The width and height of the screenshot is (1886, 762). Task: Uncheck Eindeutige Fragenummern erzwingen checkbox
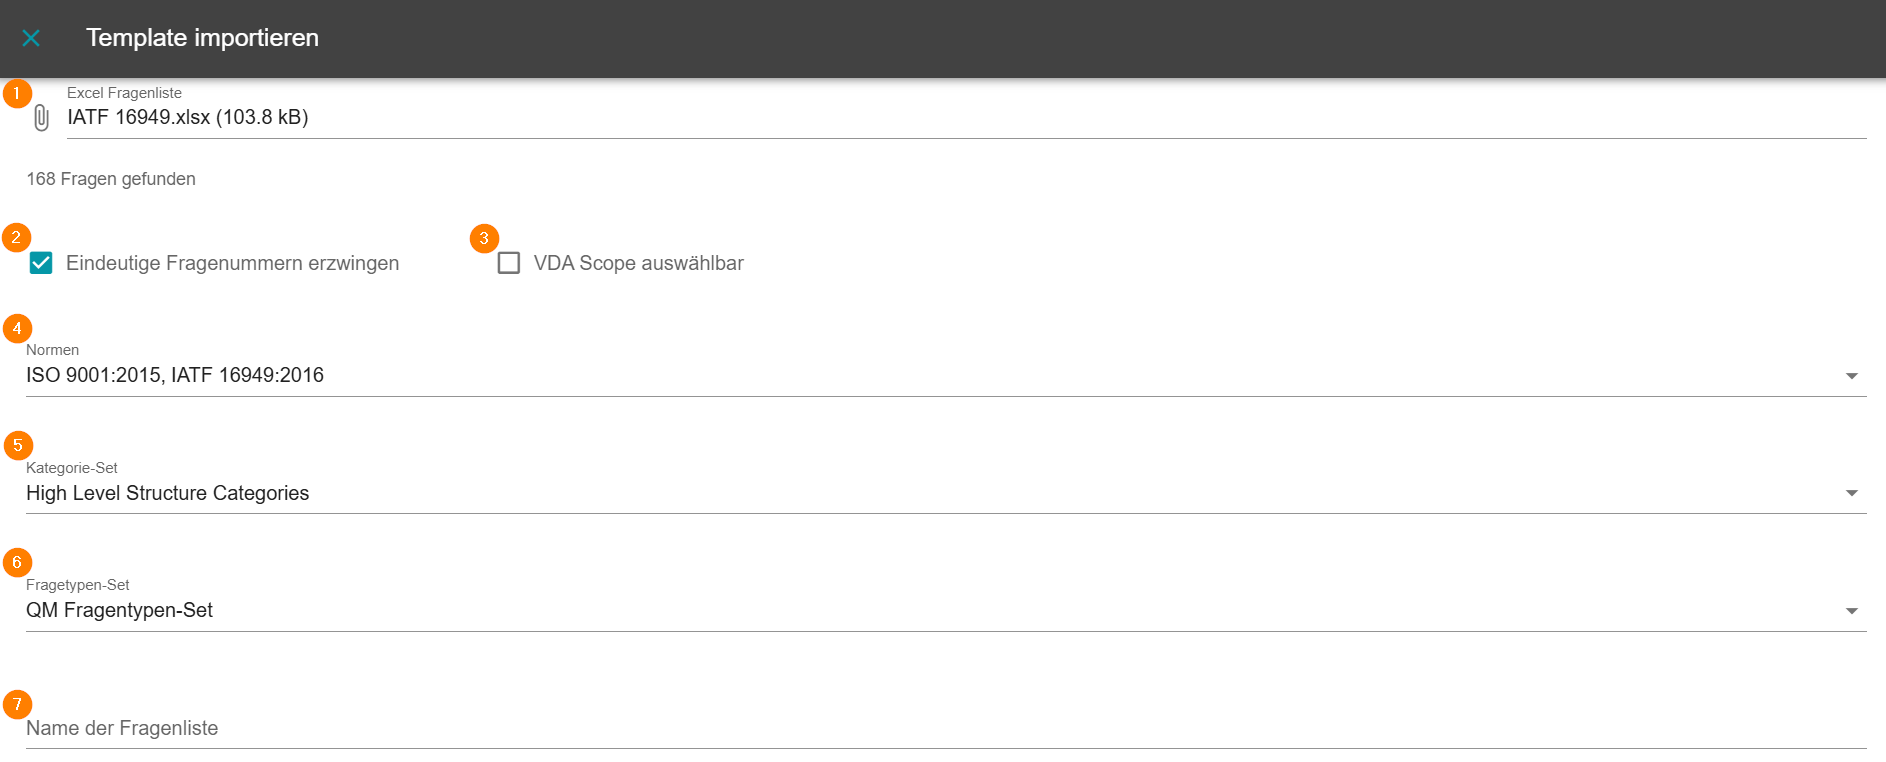pos(41,263)
